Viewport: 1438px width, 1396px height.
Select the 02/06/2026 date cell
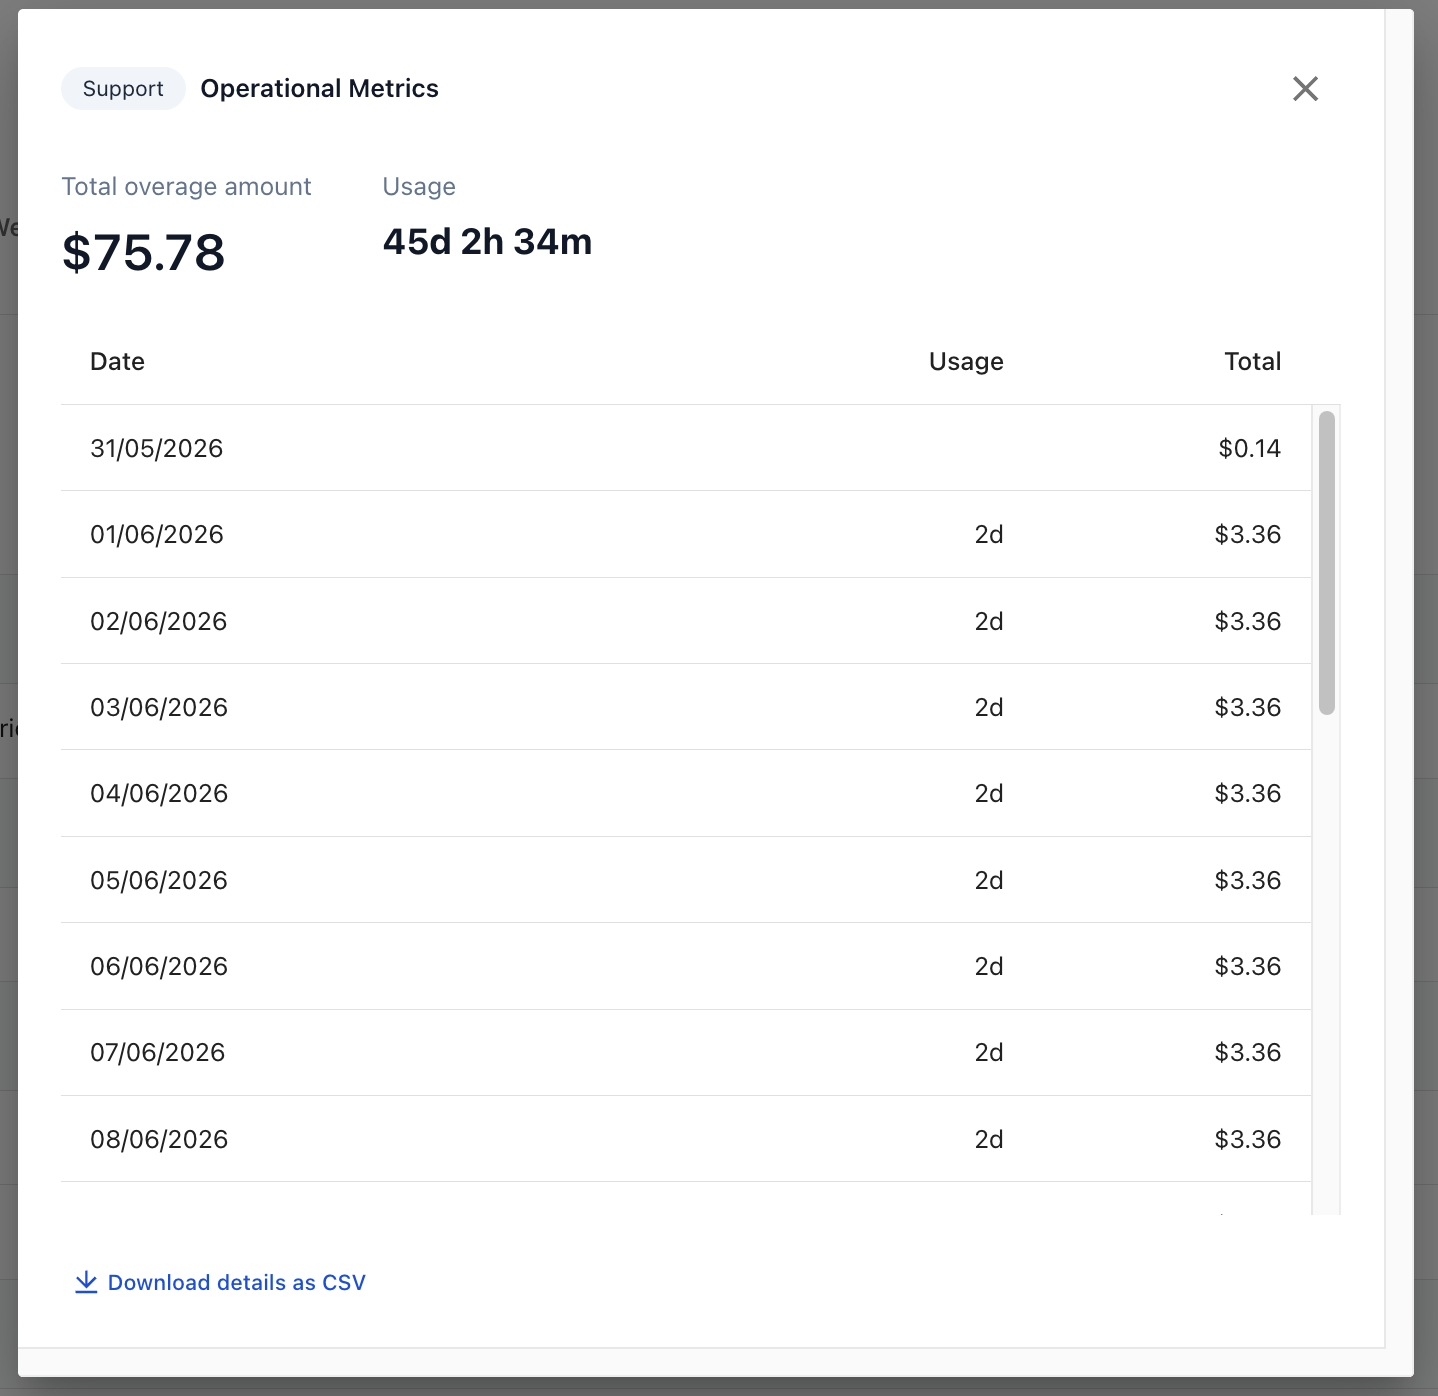159,621
